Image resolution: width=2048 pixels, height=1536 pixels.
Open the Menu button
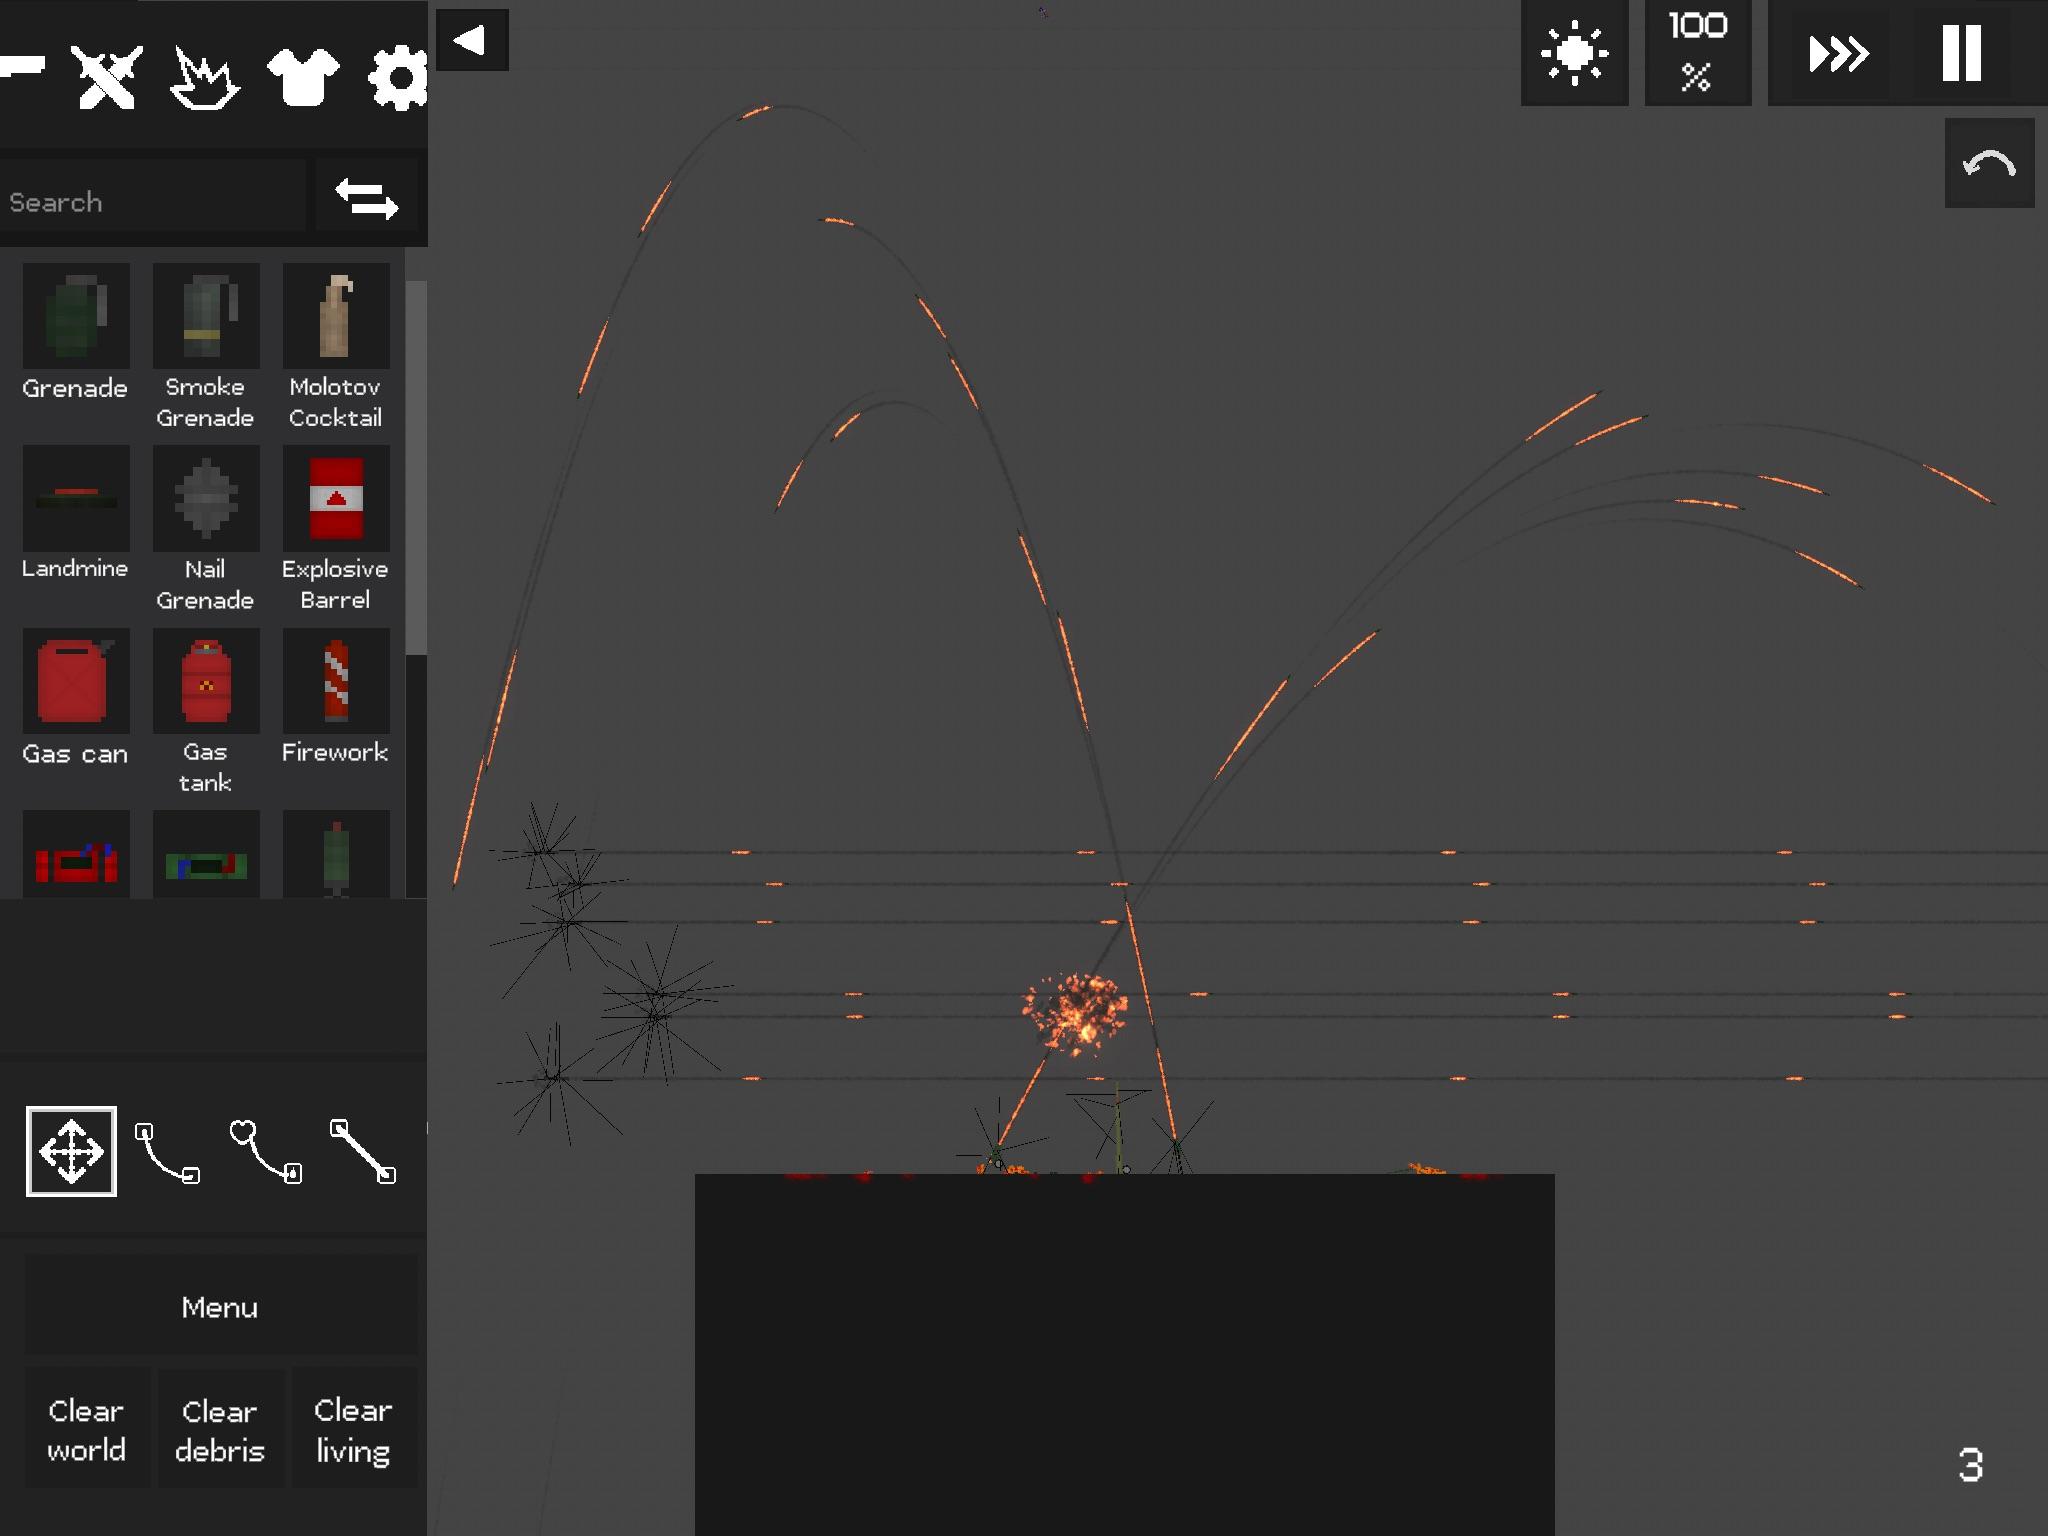tap(220, 1306)
